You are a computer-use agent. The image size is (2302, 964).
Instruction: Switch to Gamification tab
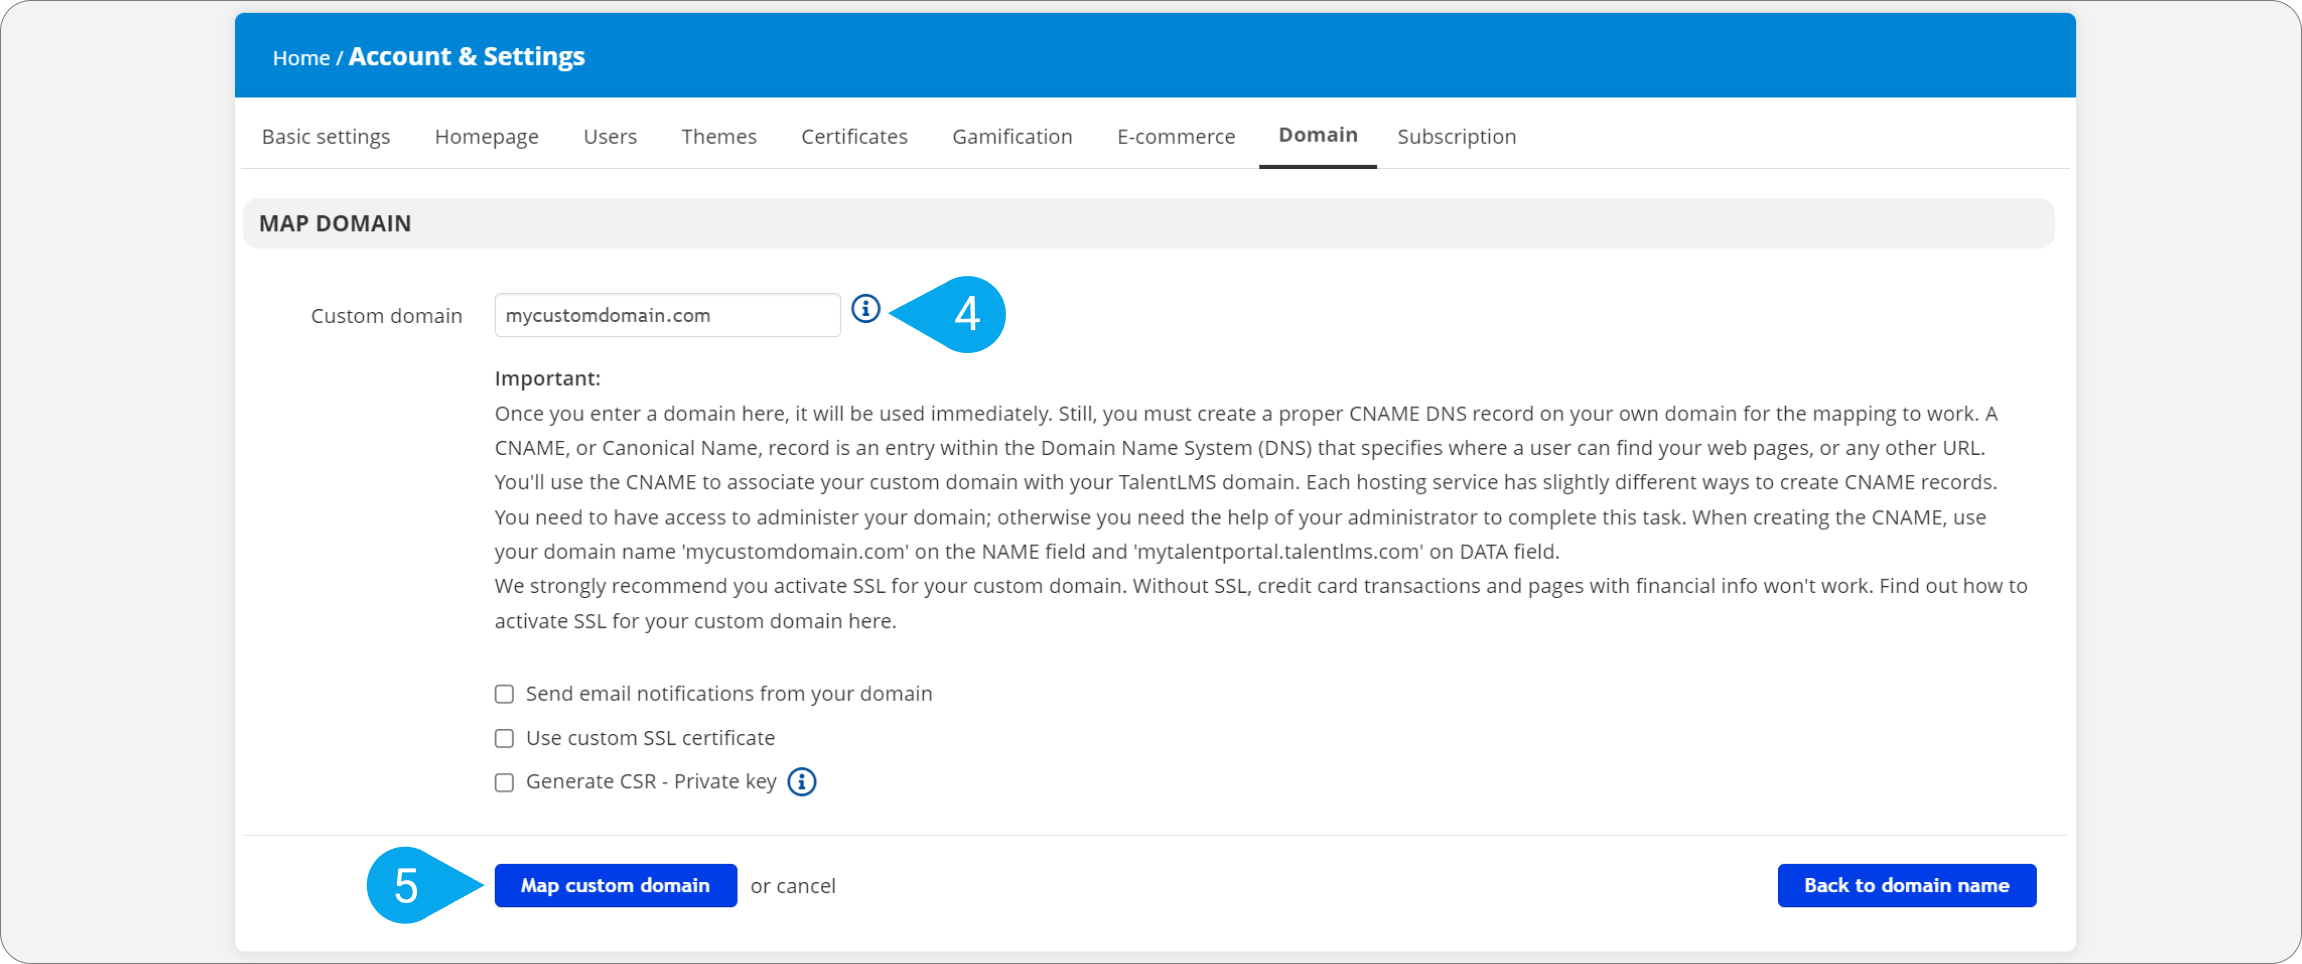click(x=1012, y=136)
